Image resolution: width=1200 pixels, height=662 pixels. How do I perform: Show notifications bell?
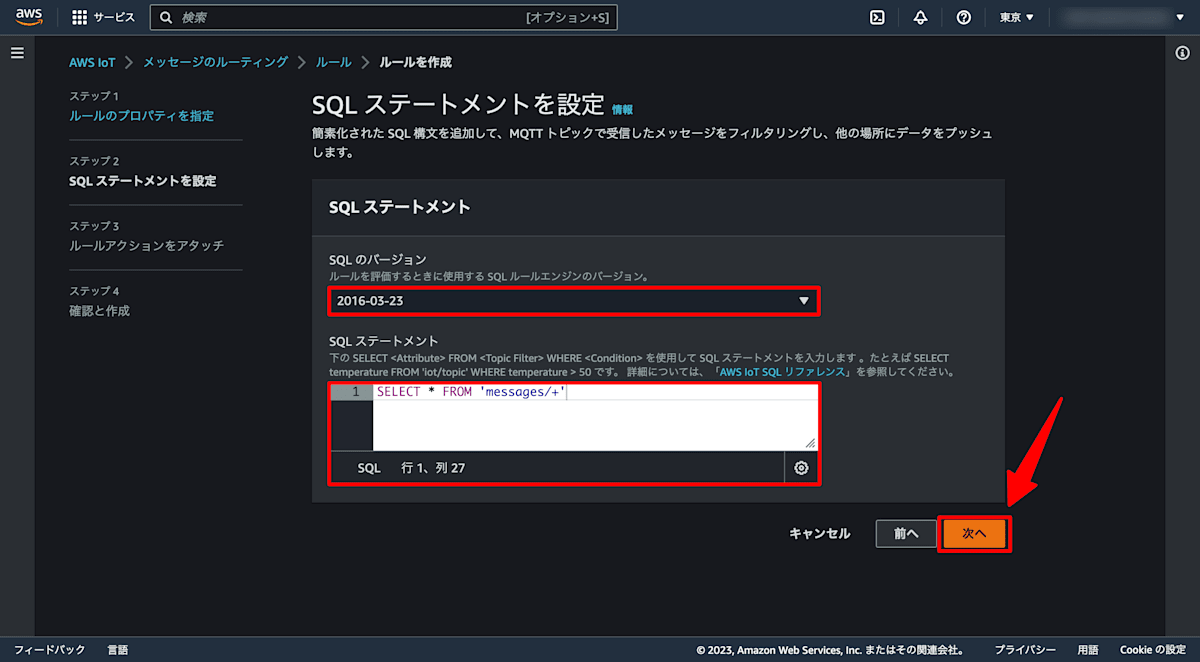point(920,18)
